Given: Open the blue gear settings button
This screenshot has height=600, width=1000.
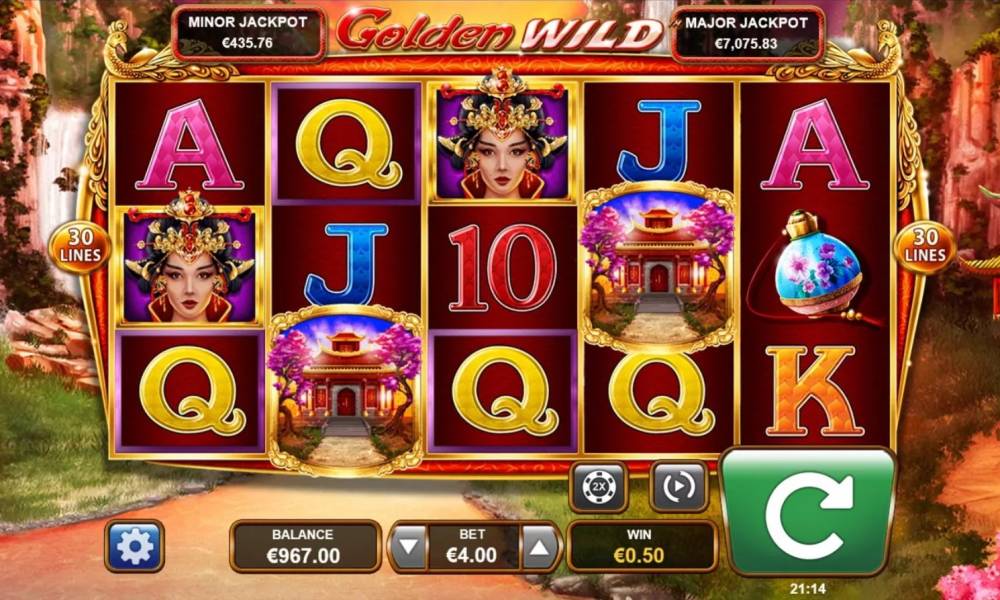Looking at the screenshot, I should (x=135, y=546).
